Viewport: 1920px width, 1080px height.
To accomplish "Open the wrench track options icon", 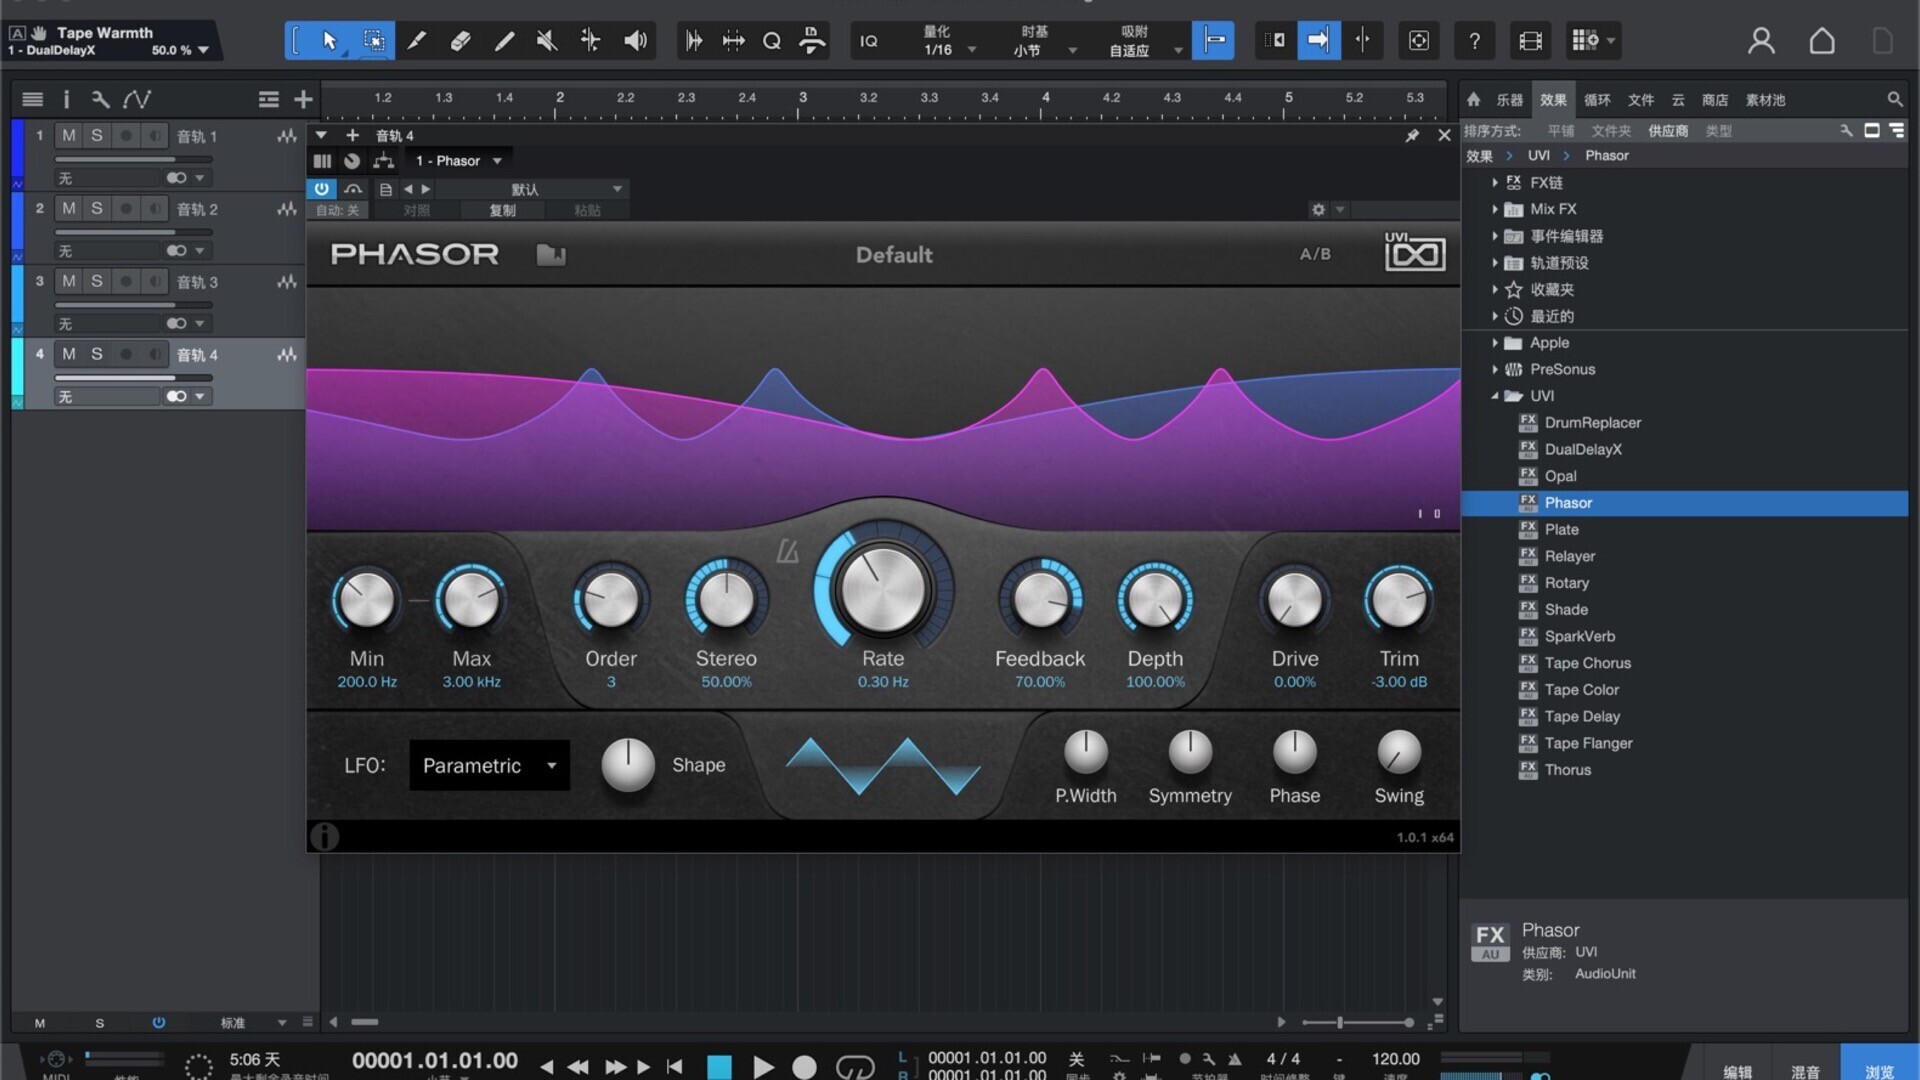I will coord(100,99).
